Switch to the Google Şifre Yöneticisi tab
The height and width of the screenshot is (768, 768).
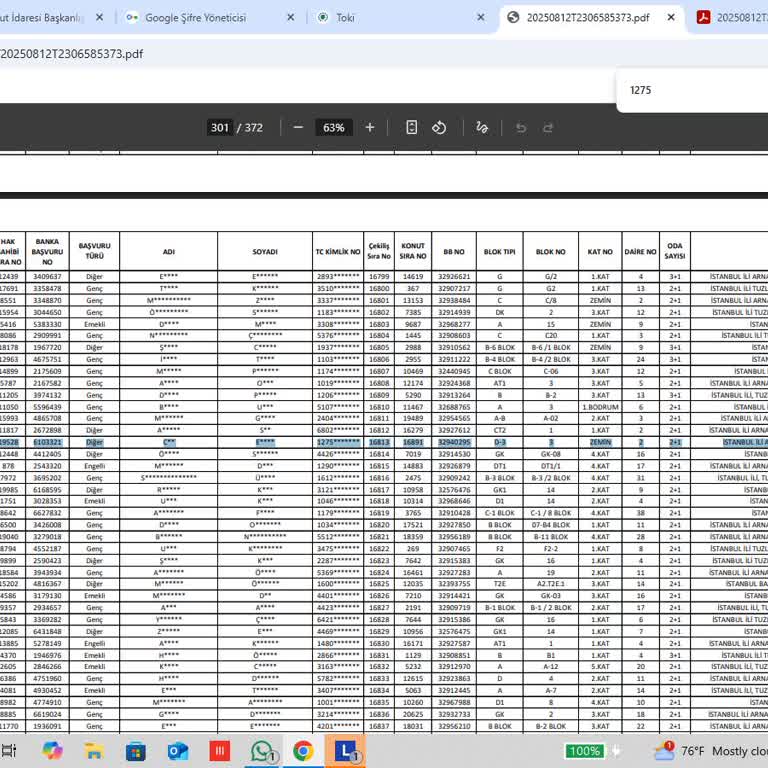(x=195, y=17)
